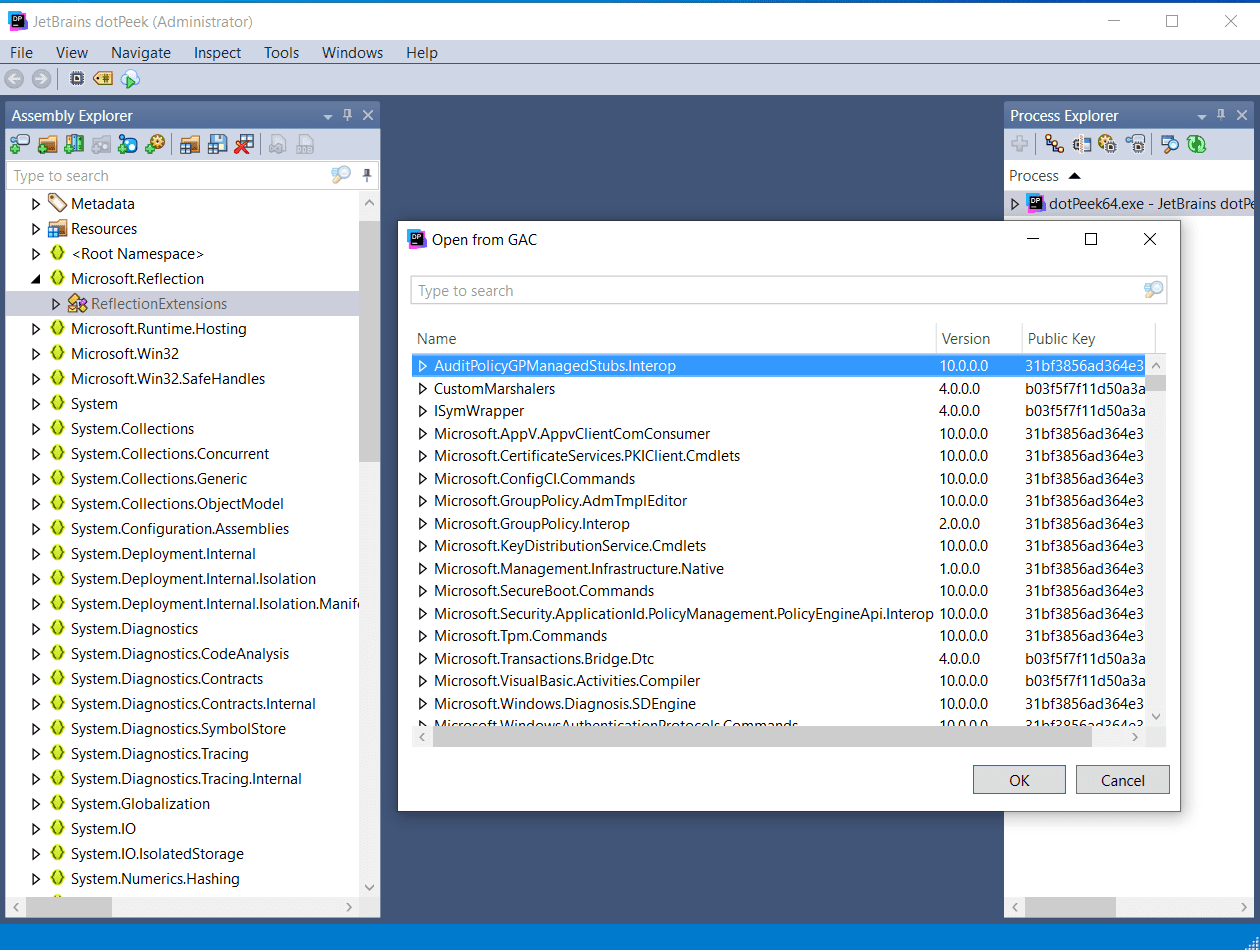Click the blue shape with chip icon in Process Explorer
The image size is (1260, 950).
coord(1135,145)
